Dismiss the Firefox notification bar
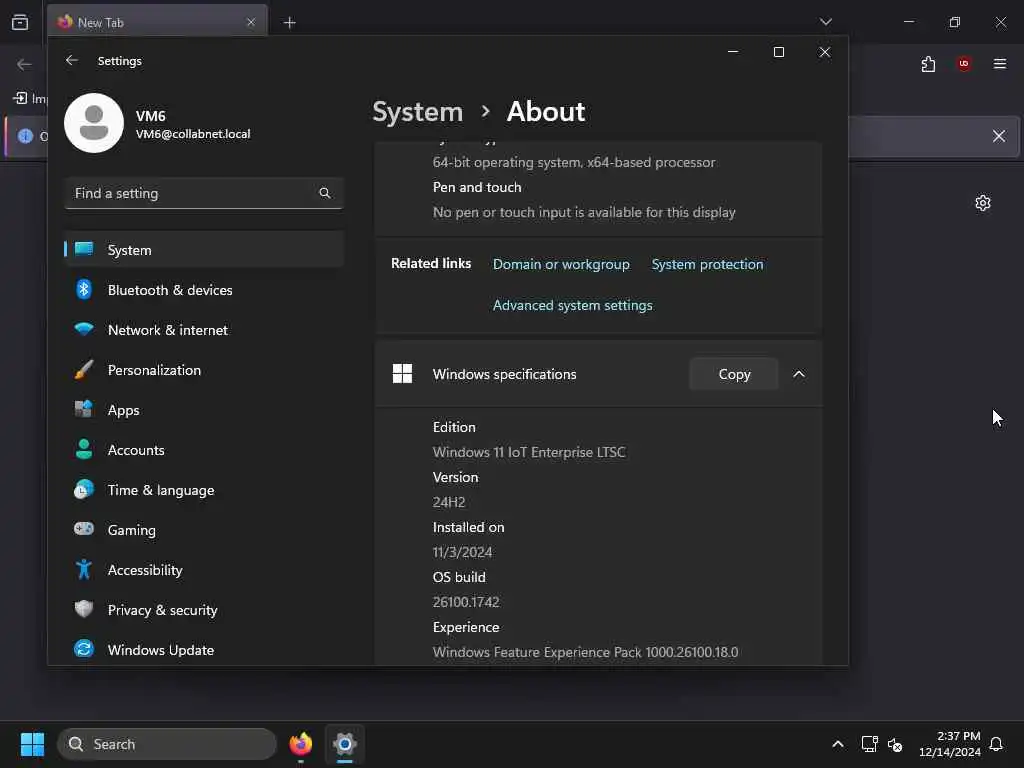 point(999,136)
